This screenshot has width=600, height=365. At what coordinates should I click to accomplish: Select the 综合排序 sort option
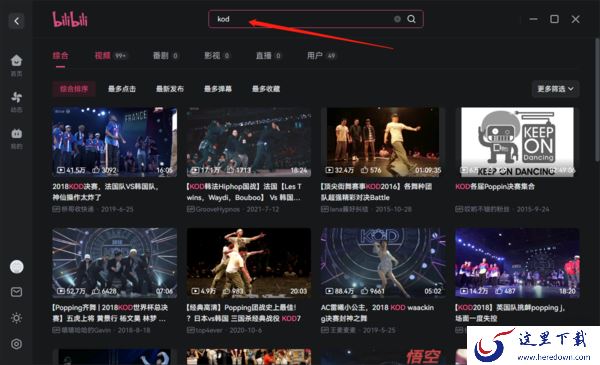[x=74, y=89]
